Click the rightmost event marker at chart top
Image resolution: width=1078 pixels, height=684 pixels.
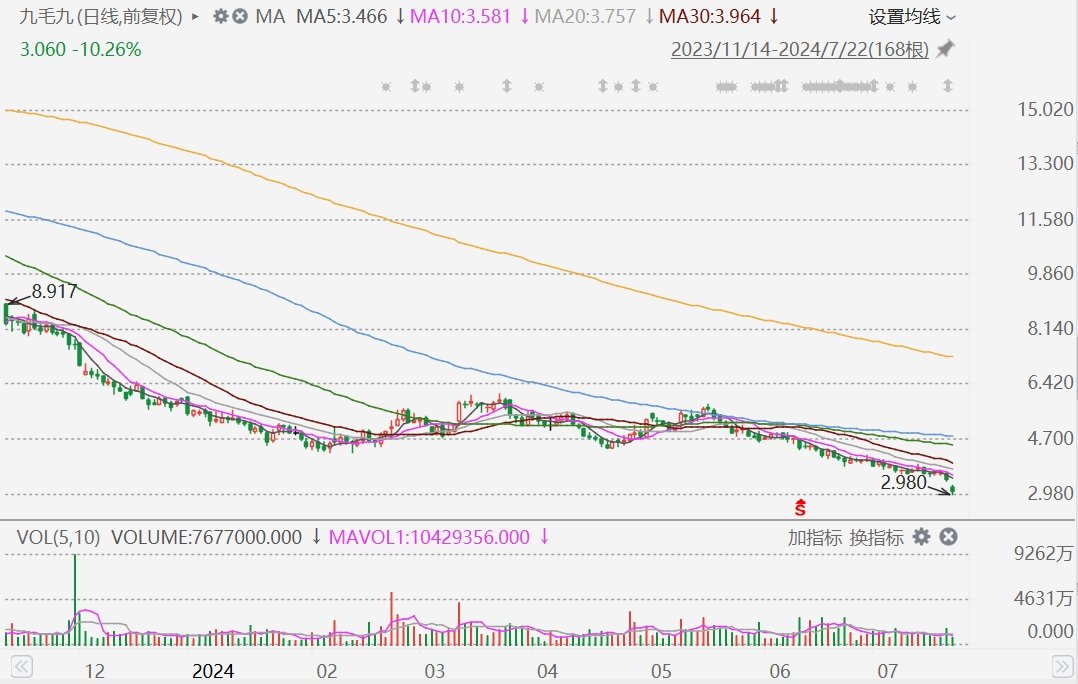coord(947,87)
